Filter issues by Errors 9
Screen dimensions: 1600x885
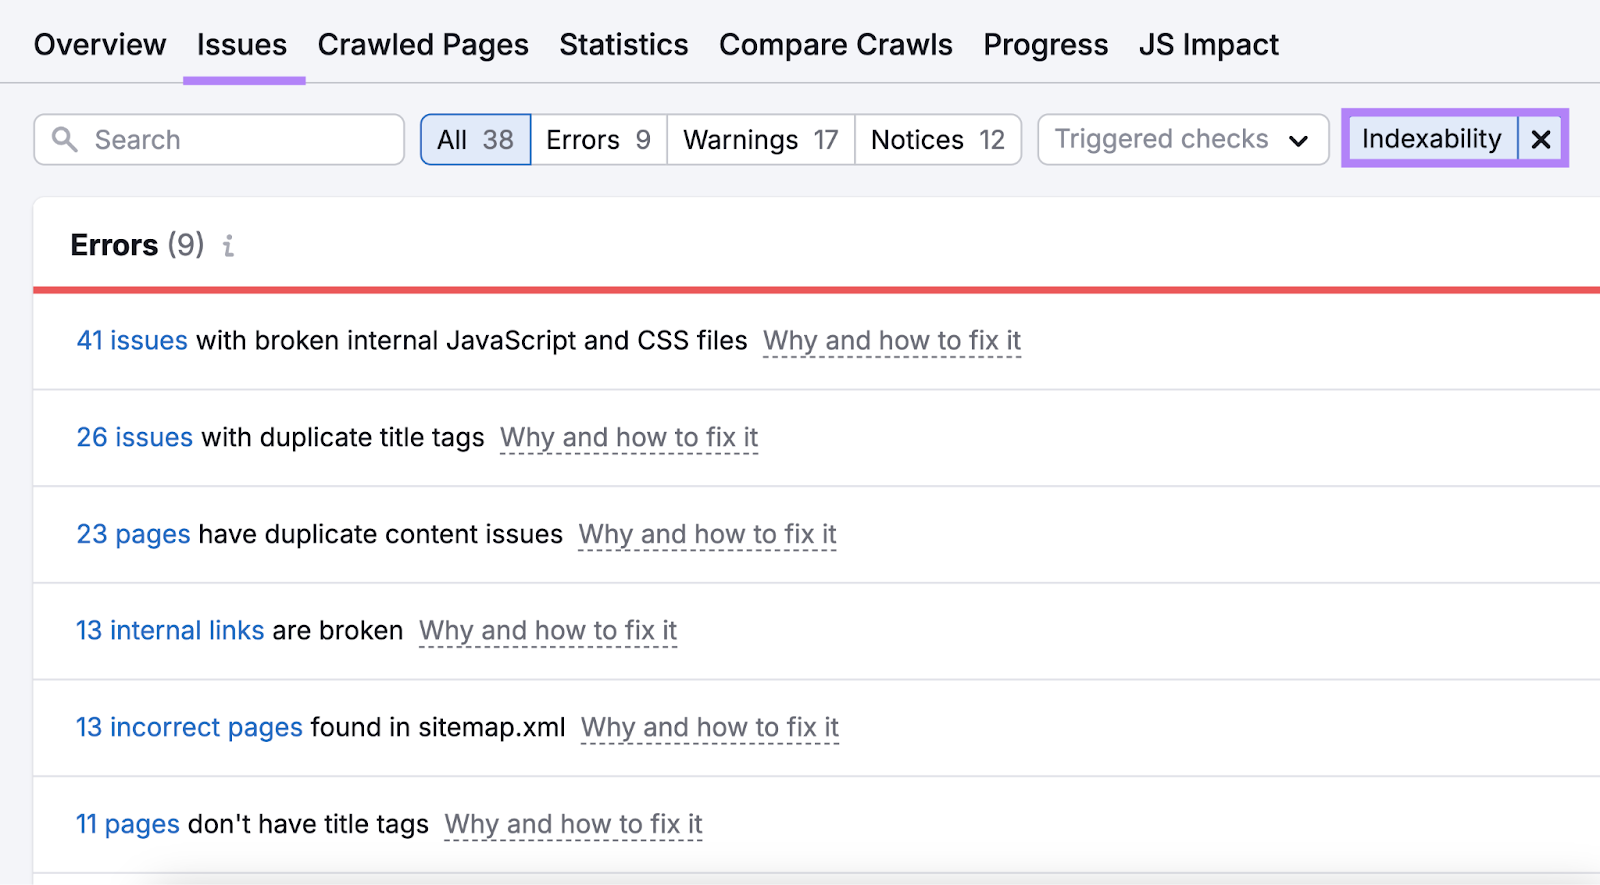pos(597,139)
